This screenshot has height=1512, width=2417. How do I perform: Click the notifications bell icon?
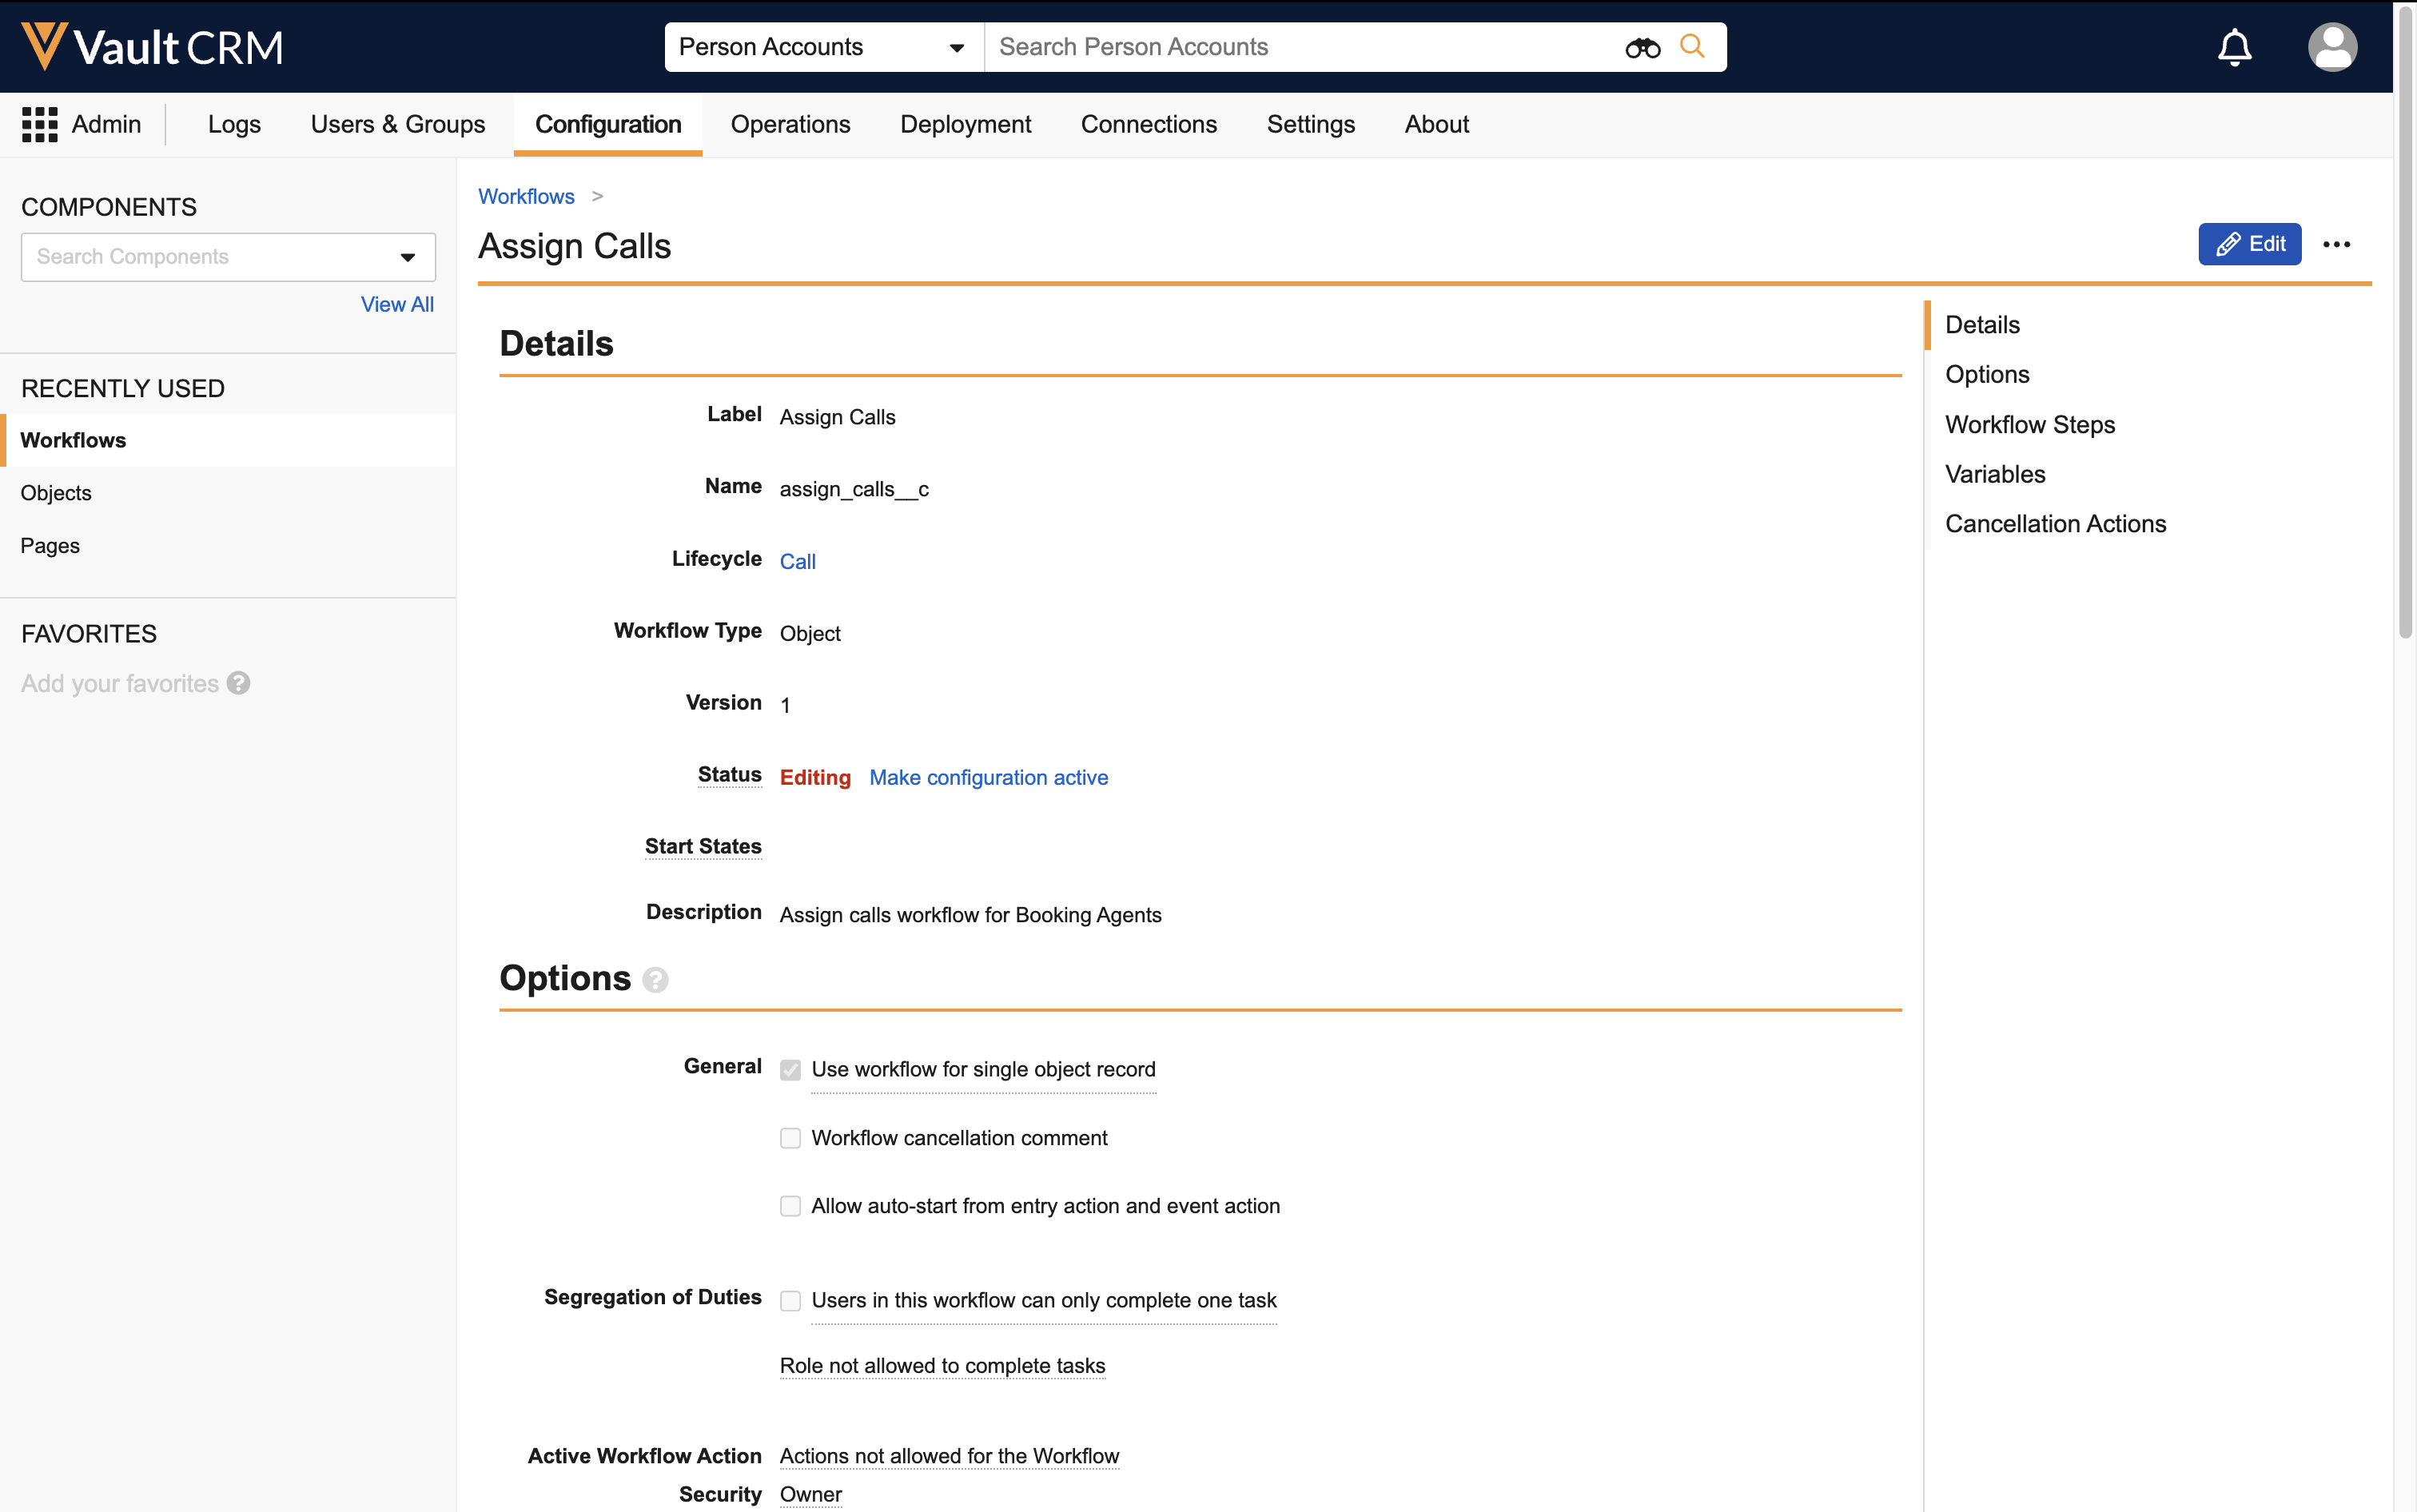click(x=2234, y=47)
